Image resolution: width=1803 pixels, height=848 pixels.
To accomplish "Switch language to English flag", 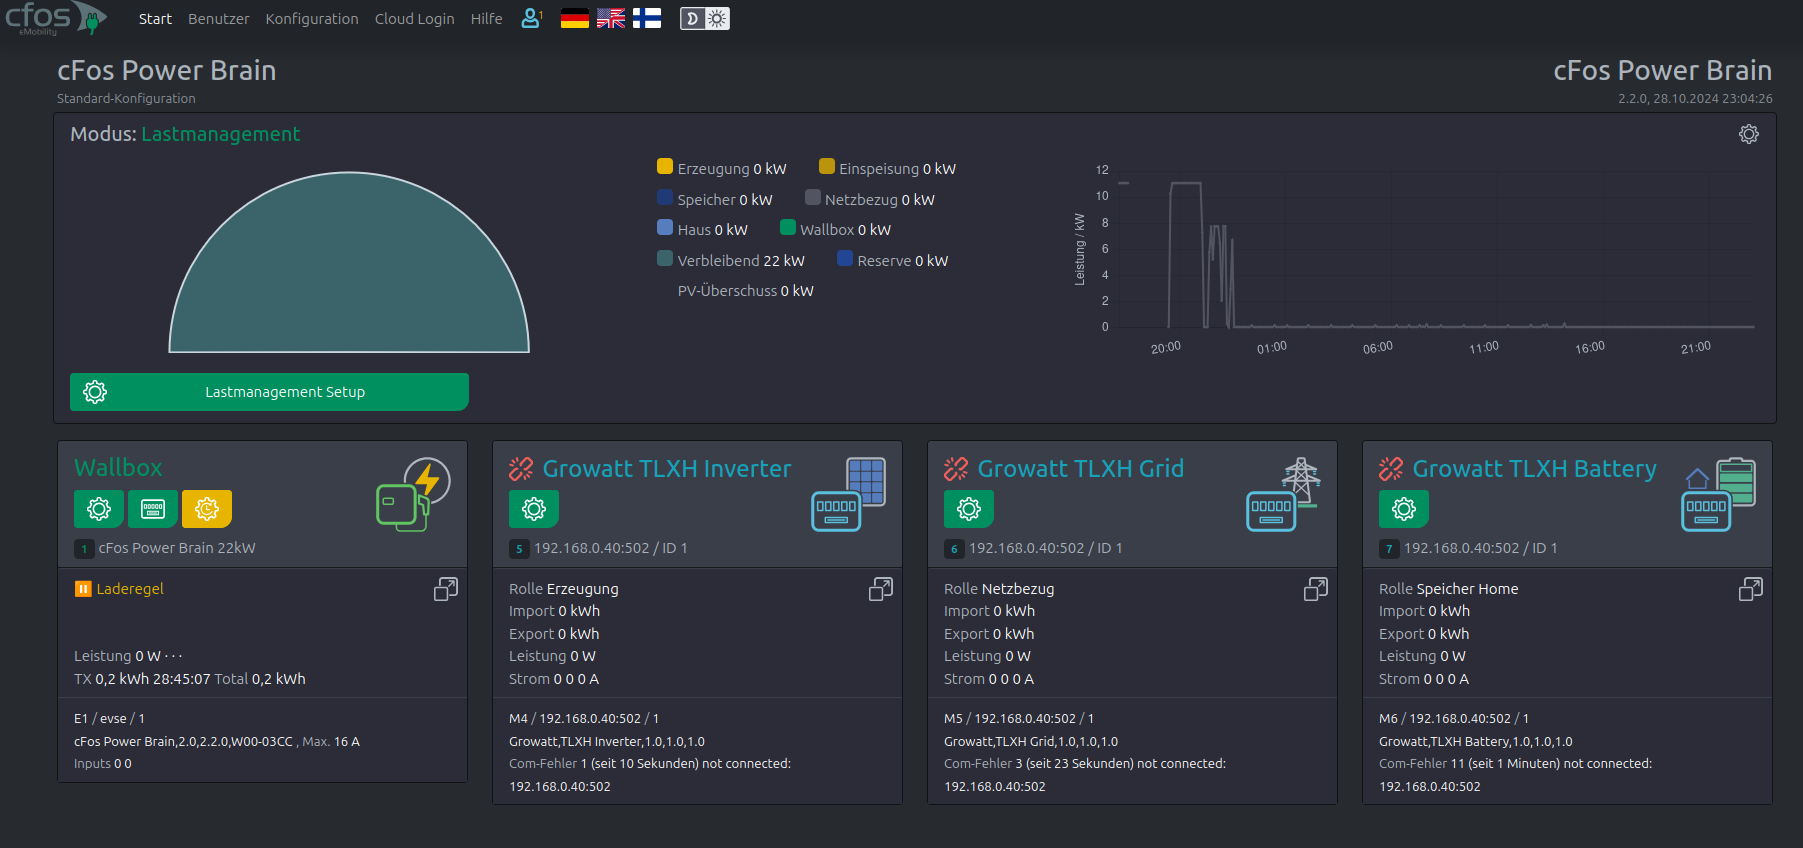I will pyautogui.click(x=611, y=18).
